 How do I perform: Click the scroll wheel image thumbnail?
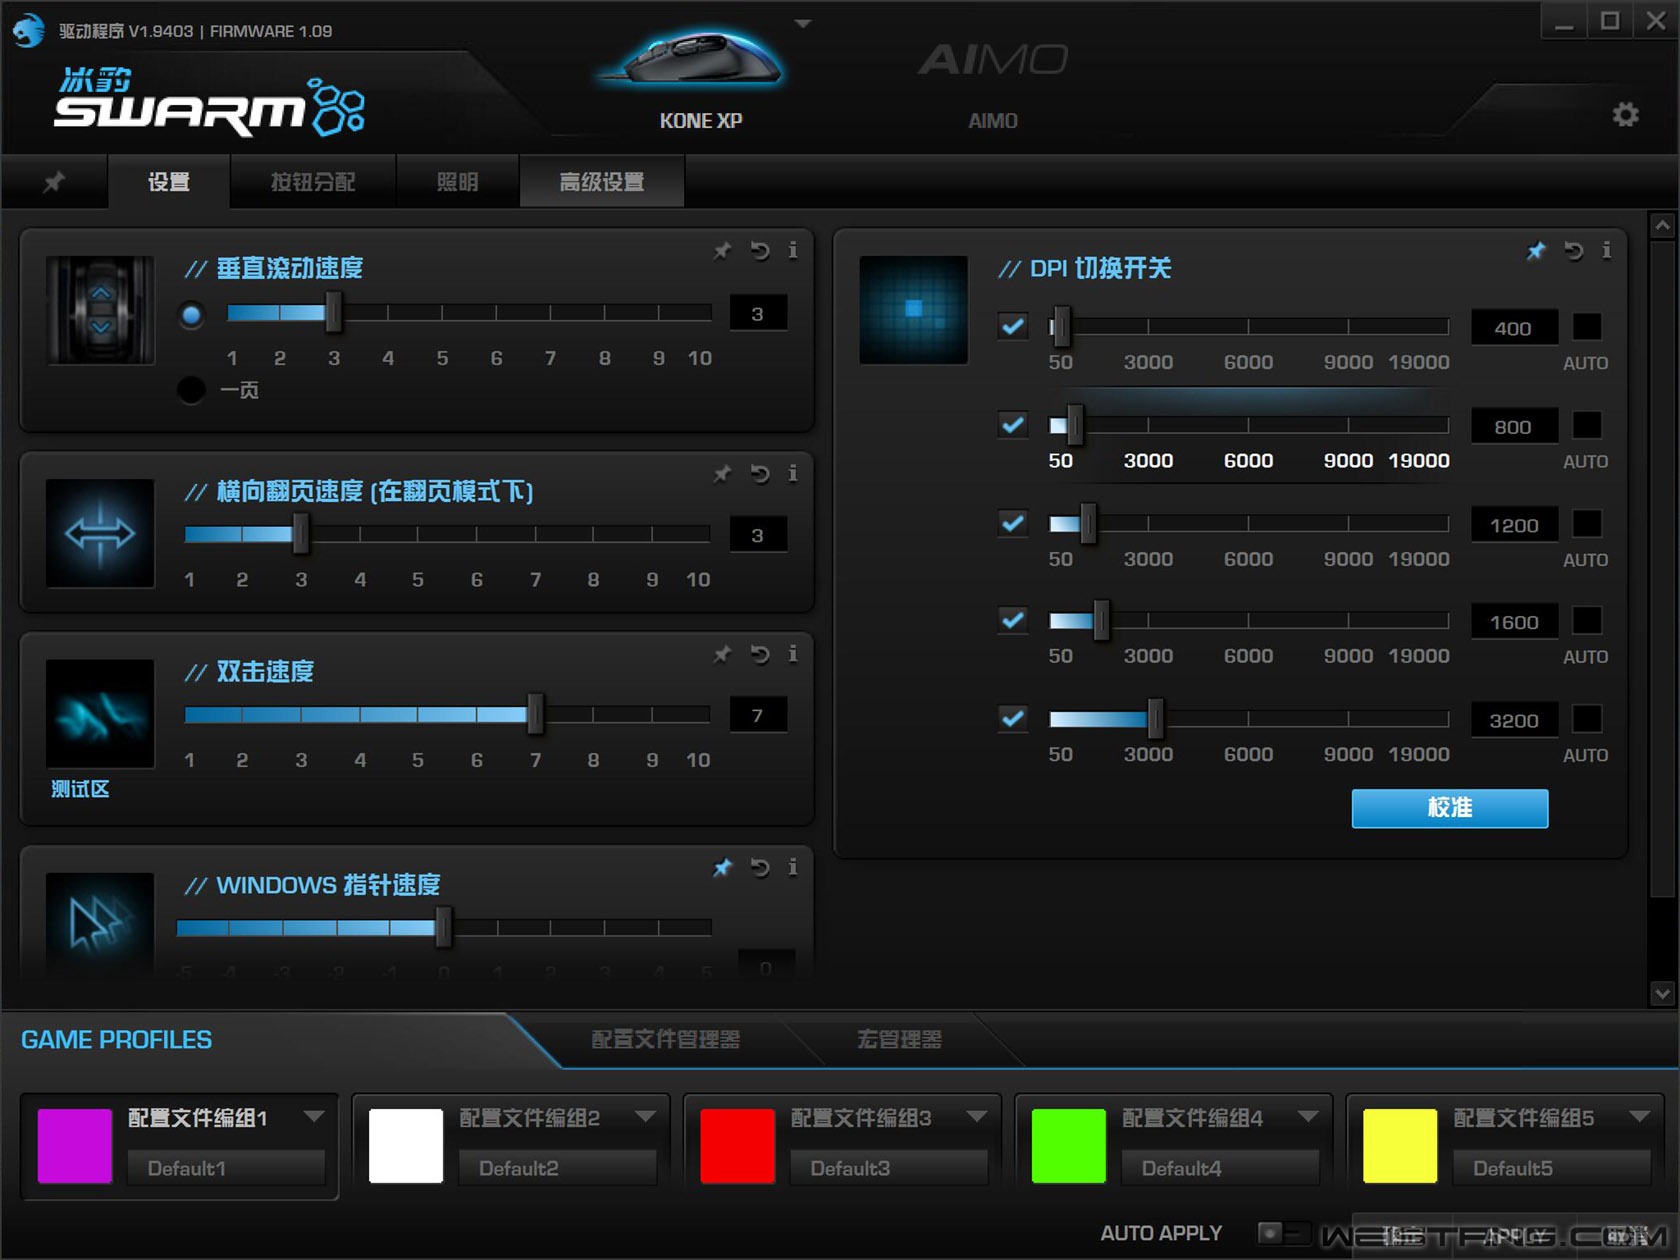click(x=100, y=310)
